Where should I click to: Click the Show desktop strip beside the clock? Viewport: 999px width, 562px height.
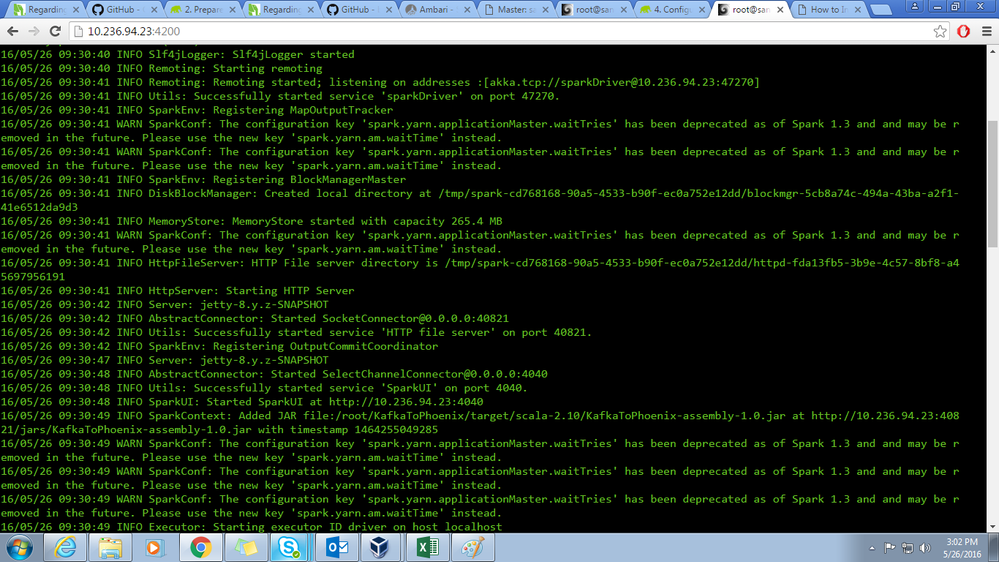click(995, 548)
